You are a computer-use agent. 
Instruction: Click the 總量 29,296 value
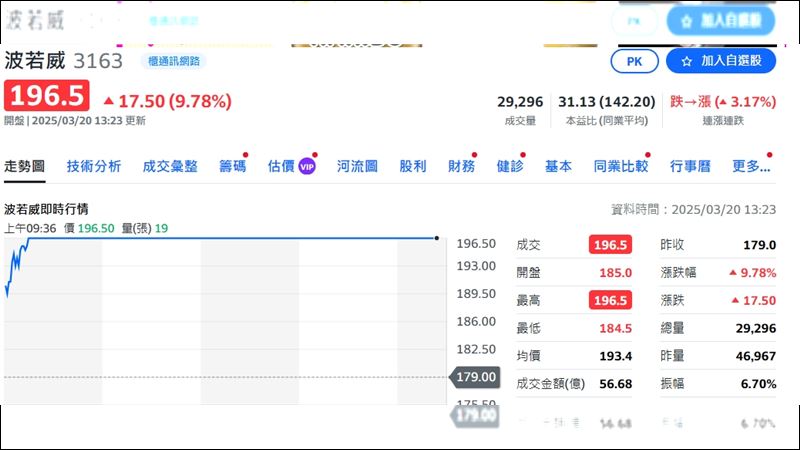(x=756, y=329)
